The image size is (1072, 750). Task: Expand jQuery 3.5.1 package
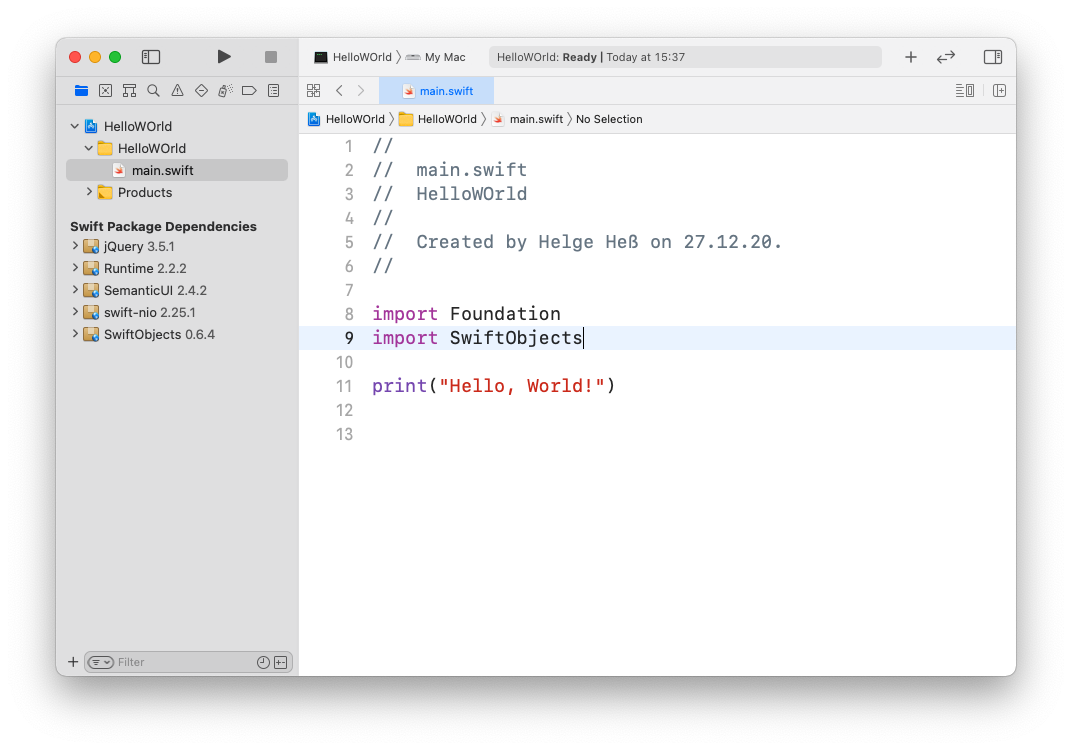click(x=75, y=245)
